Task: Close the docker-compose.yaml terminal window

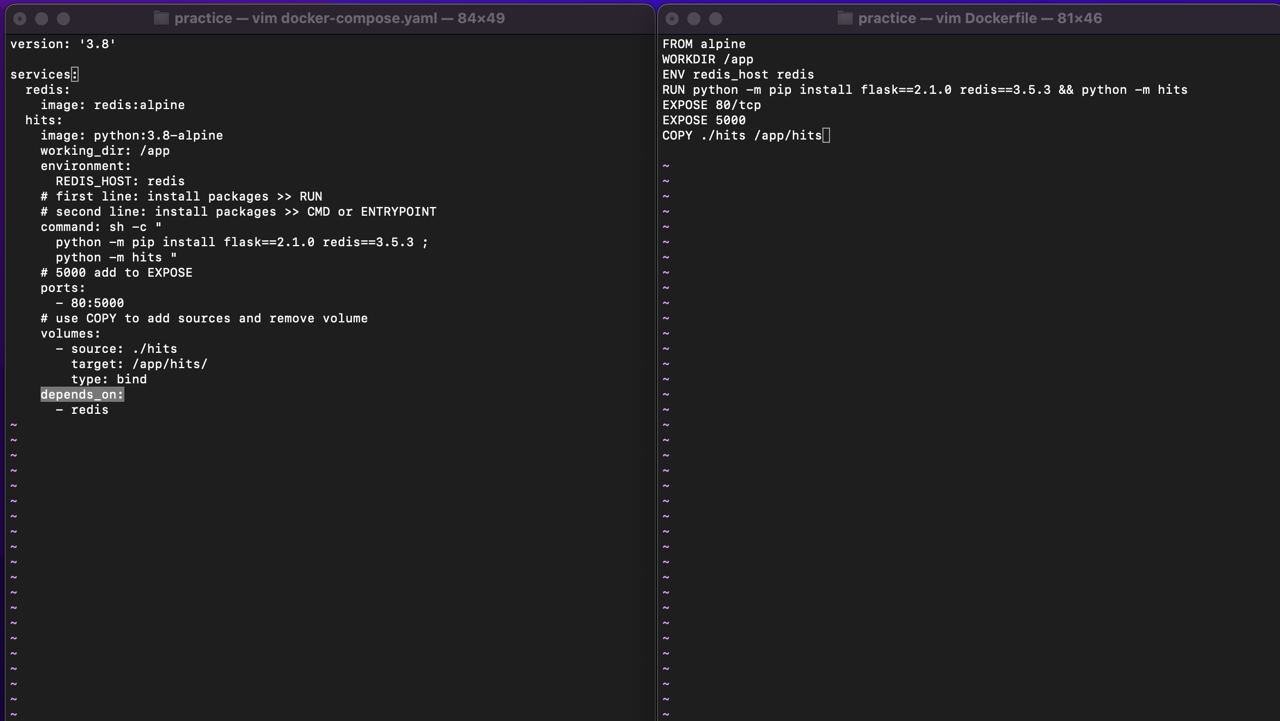Action: click(19, 18)
